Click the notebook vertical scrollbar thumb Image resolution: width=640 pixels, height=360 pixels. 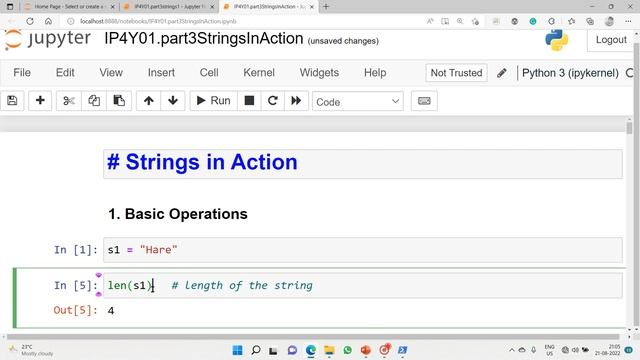(x=629, y=127)
